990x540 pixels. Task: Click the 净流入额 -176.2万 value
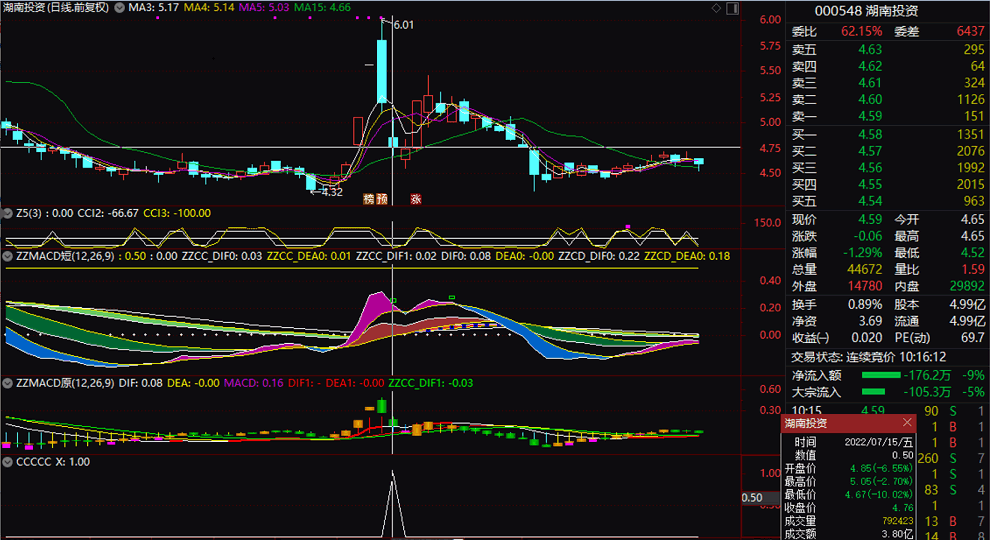(927, 375)
